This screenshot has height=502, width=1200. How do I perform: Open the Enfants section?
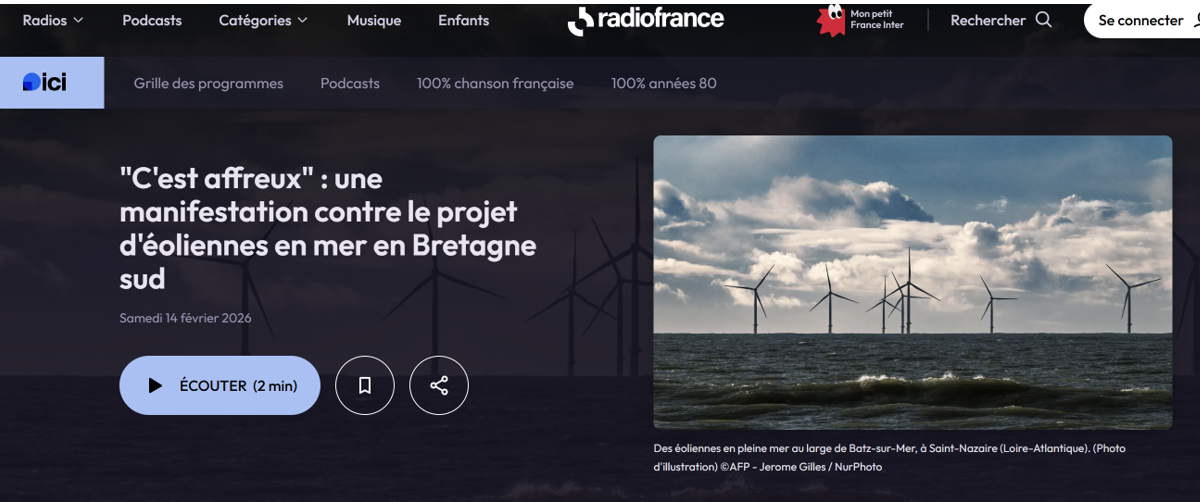(x=464, y=20)
